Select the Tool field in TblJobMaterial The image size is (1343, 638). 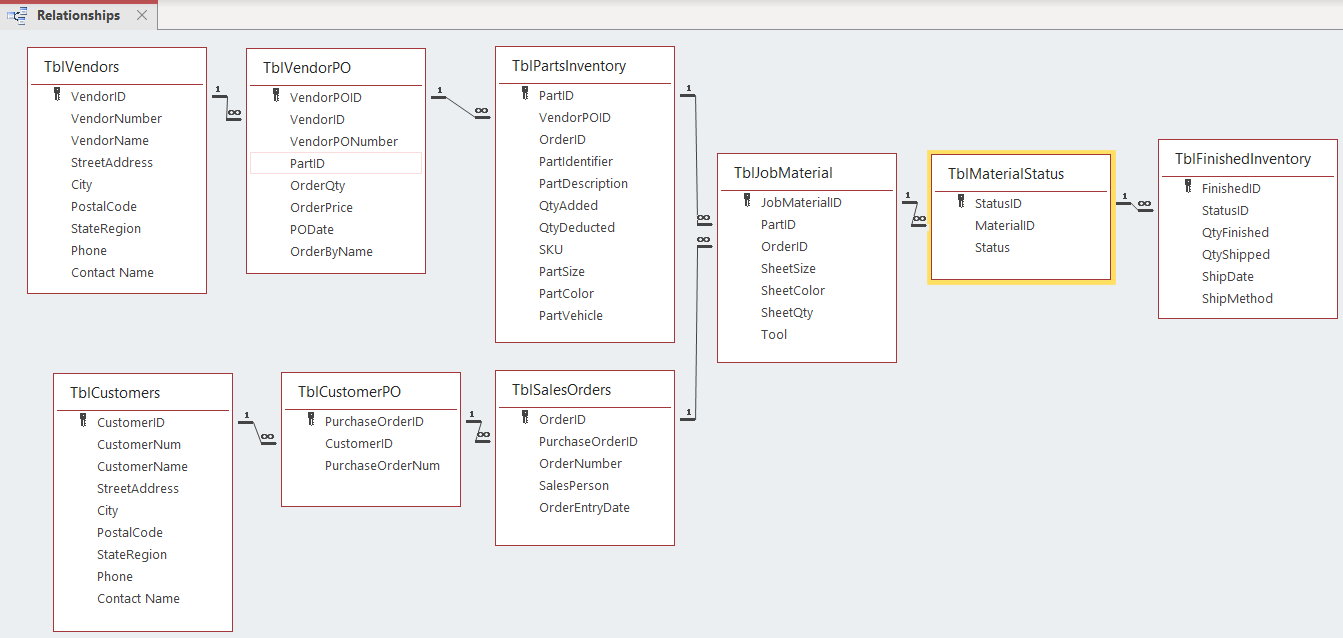coord(774,334)
